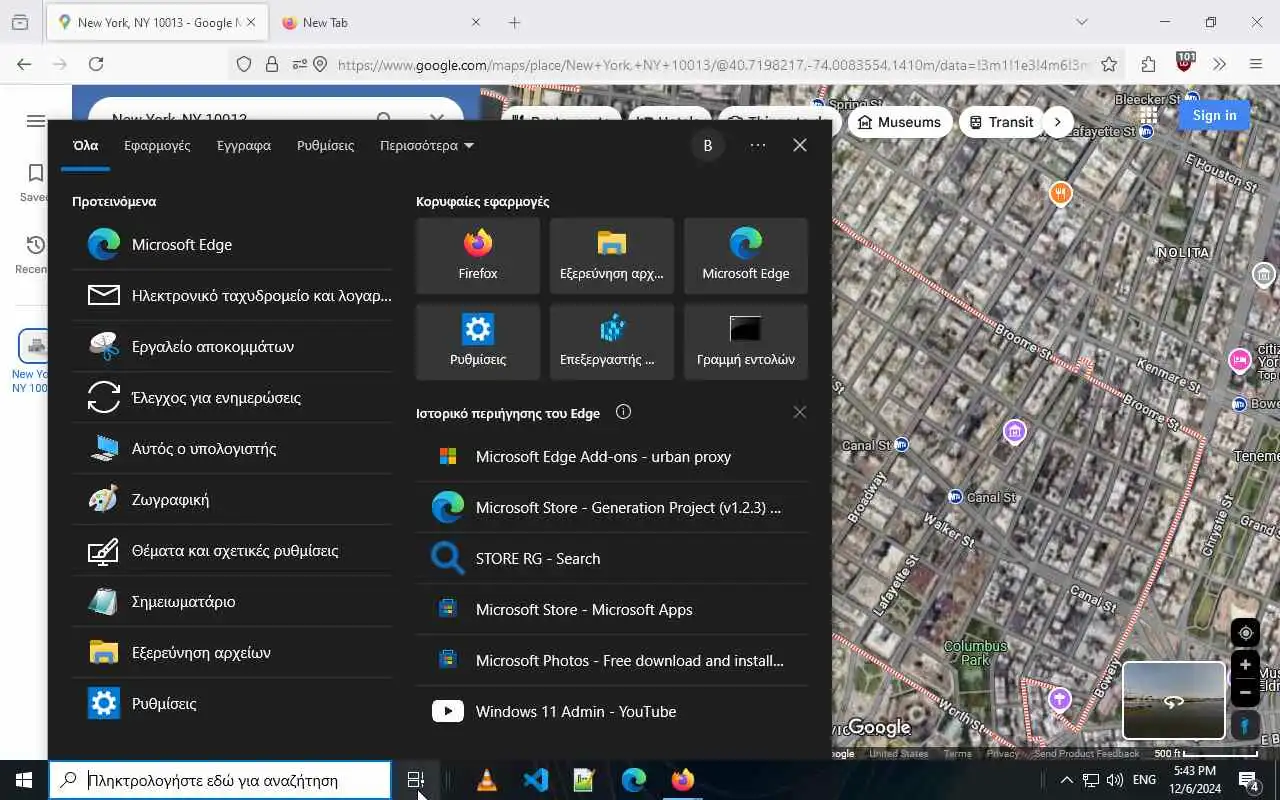Open Visual Studio Code from taskbar
This screenshot has width=1280, height=800.
tap(536, 780)
